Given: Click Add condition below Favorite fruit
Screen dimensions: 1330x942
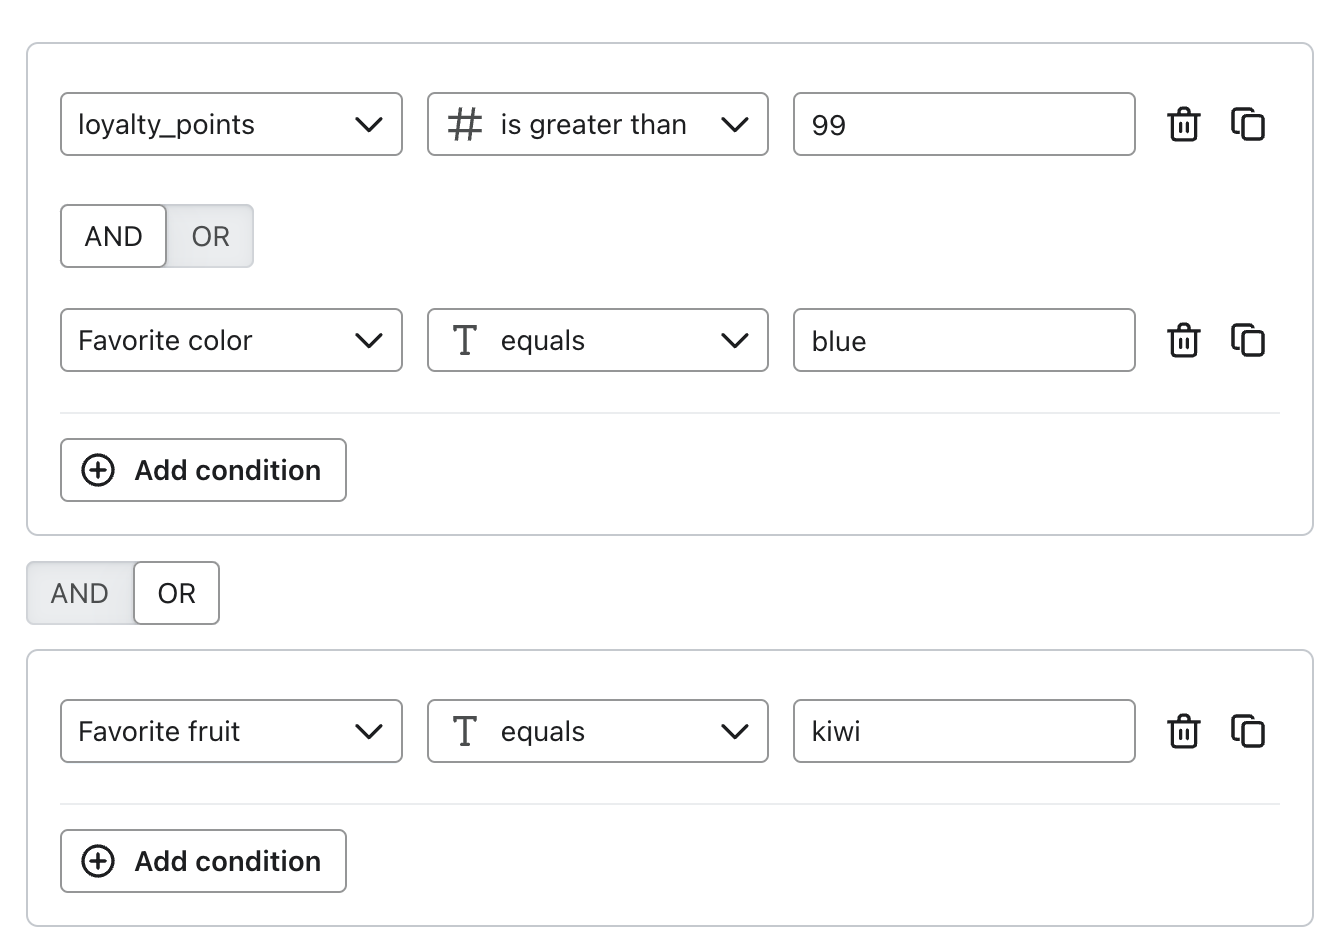Looking at the screenshot, I should coord(203,861).
